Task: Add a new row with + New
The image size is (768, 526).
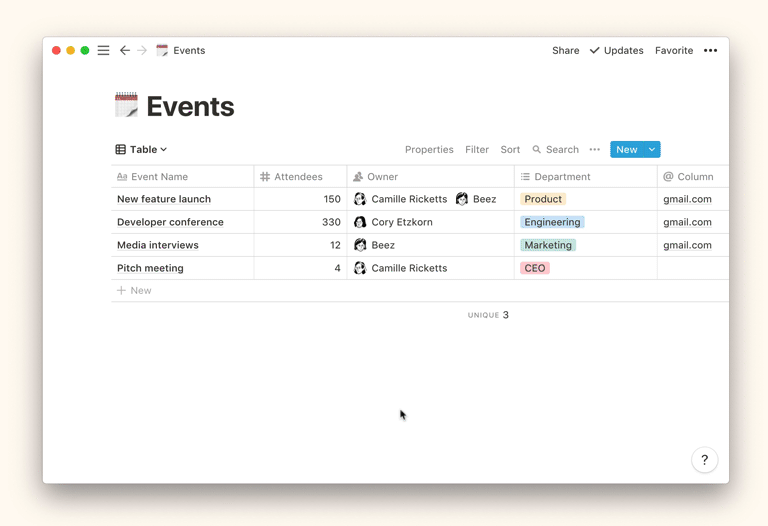Action: click(x=134, y=291)
